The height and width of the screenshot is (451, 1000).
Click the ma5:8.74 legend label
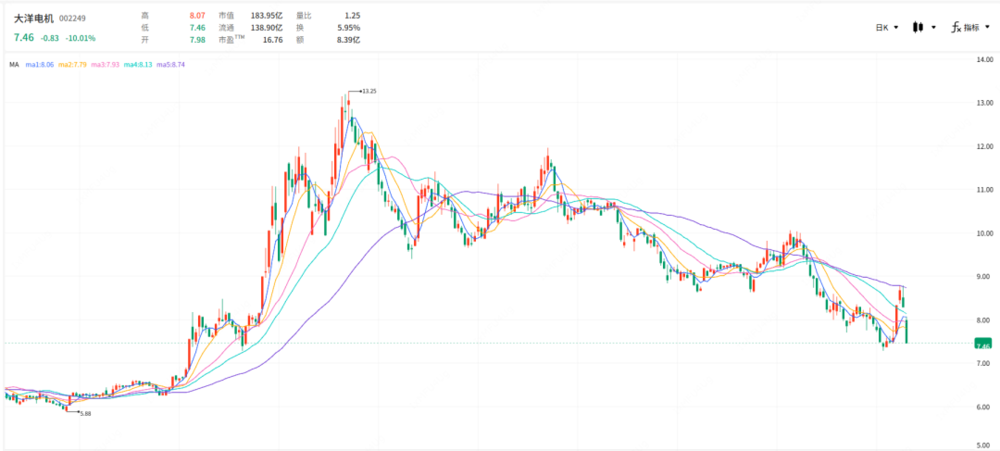171,64
